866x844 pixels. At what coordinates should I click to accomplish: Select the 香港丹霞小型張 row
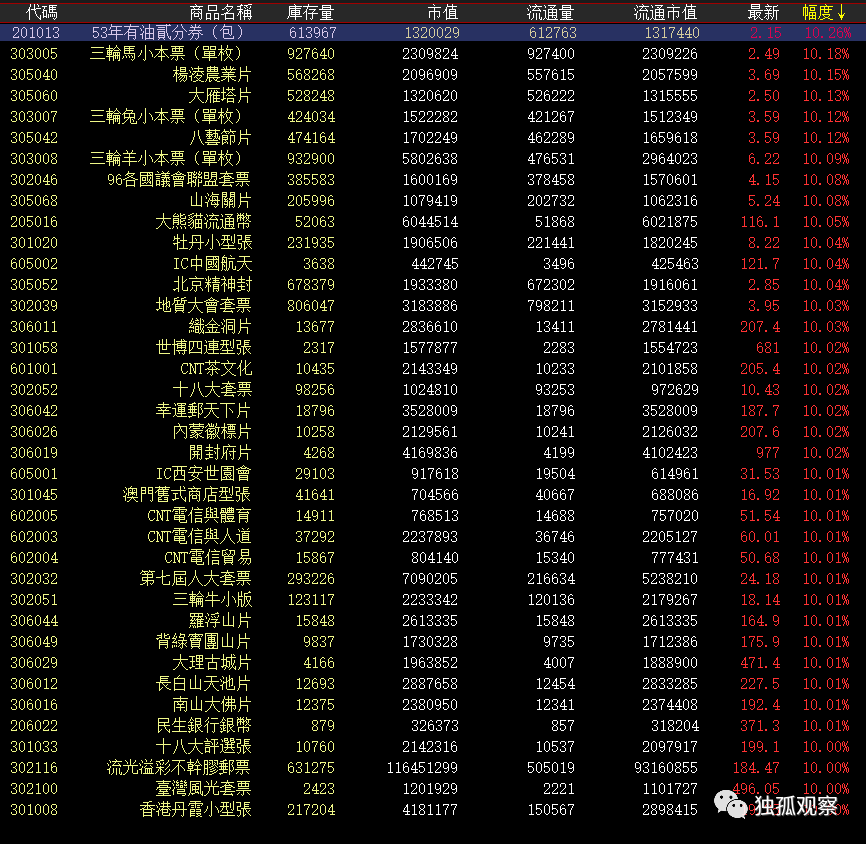coord(433,809)
